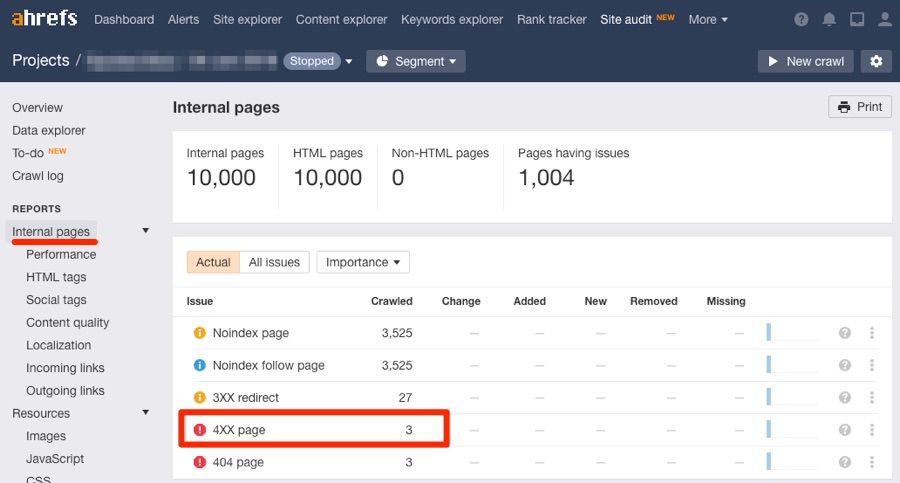The width and height of the screenshot is (900, 483).
Task: Open the Importance filter dropdown
Action: (x=363, y=262)
